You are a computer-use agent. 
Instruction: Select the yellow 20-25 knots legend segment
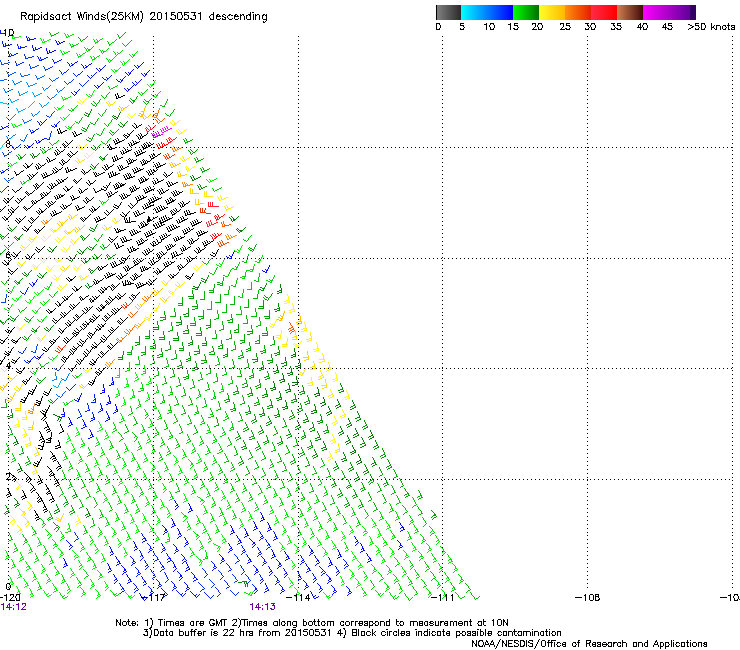552,12
